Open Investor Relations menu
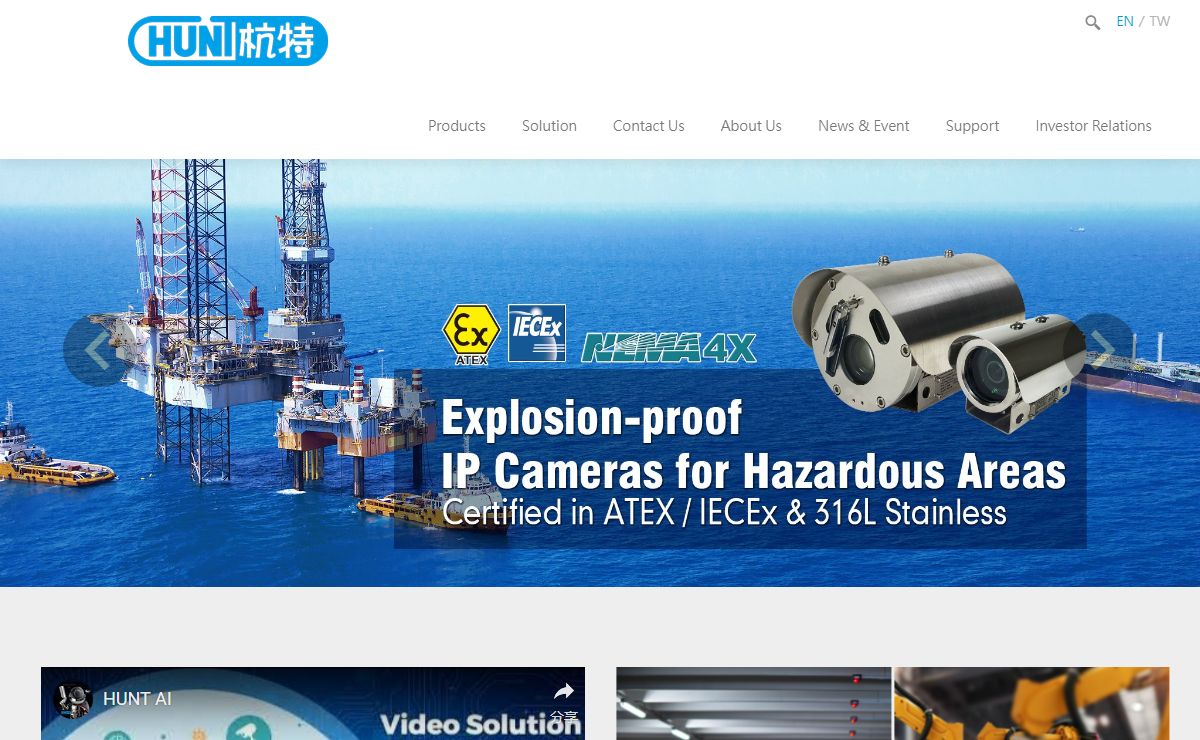The image size is (1200, 740). tap(1093, 126)
